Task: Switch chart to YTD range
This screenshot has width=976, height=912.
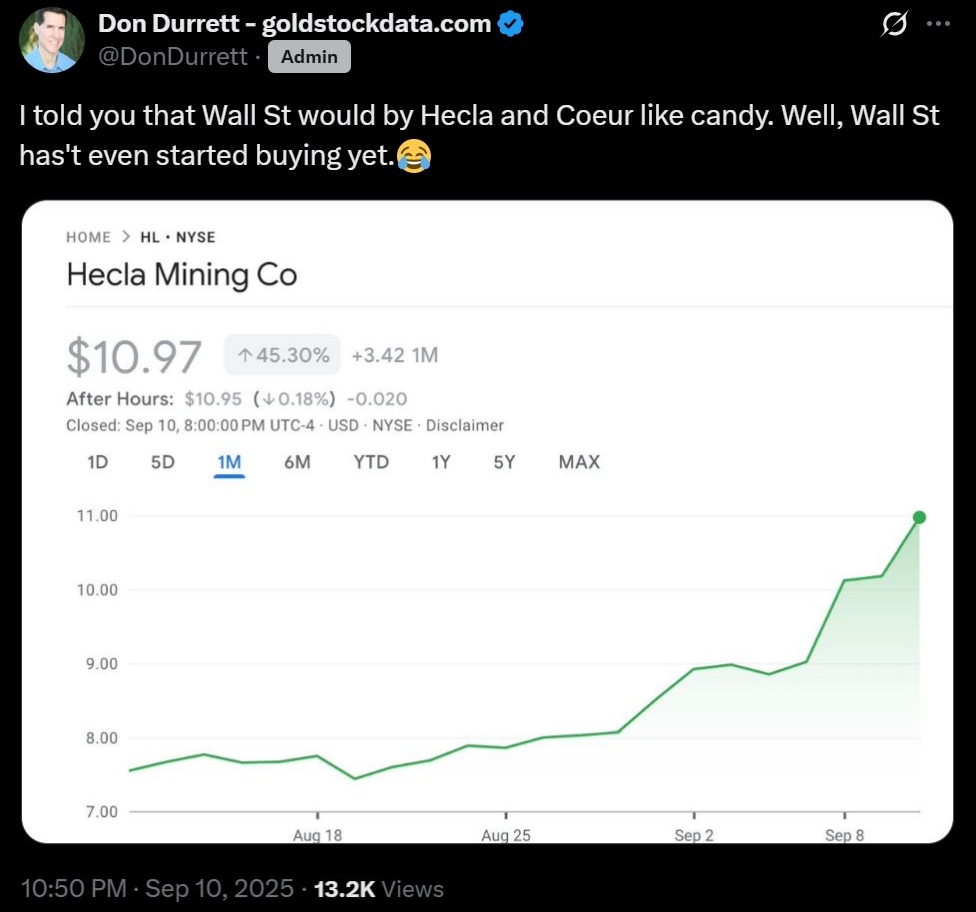Action: click(371, 462)
